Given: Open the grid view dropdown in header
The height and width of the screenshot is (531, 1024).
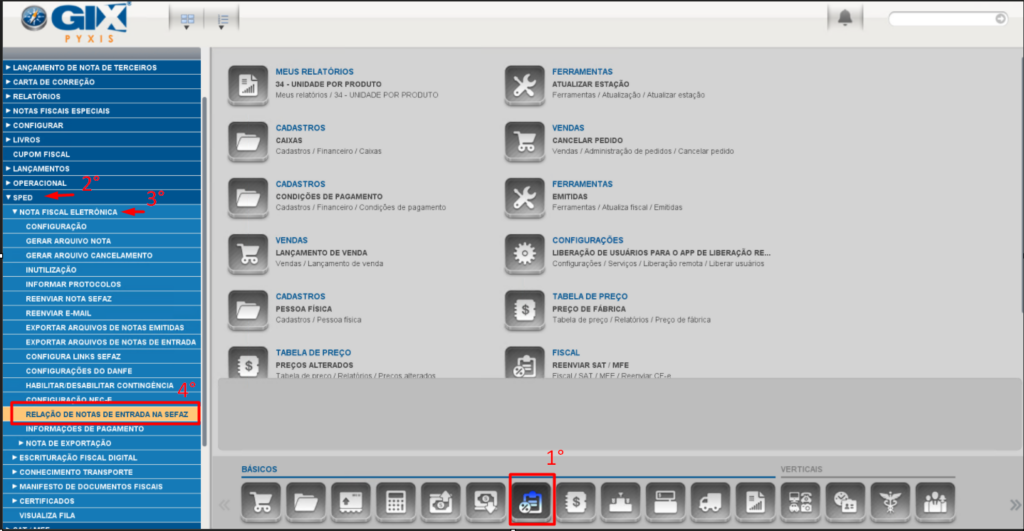Looking at the screenshot, I should pos(188,19).
